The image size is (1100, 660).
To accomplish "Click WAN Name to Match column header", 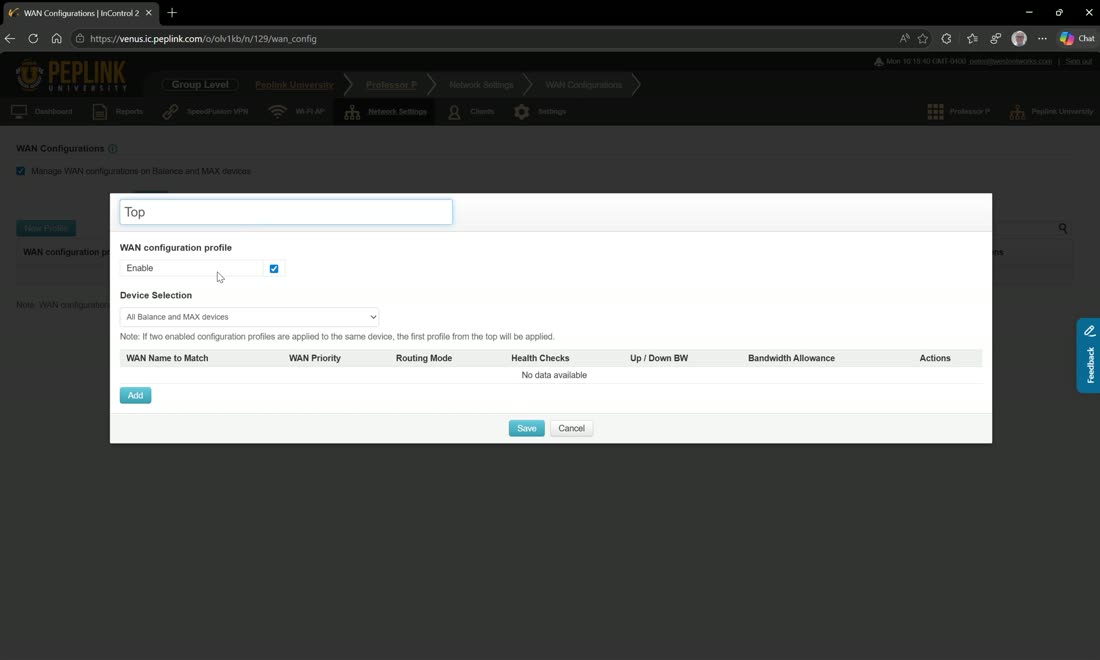I will [167, 358].
